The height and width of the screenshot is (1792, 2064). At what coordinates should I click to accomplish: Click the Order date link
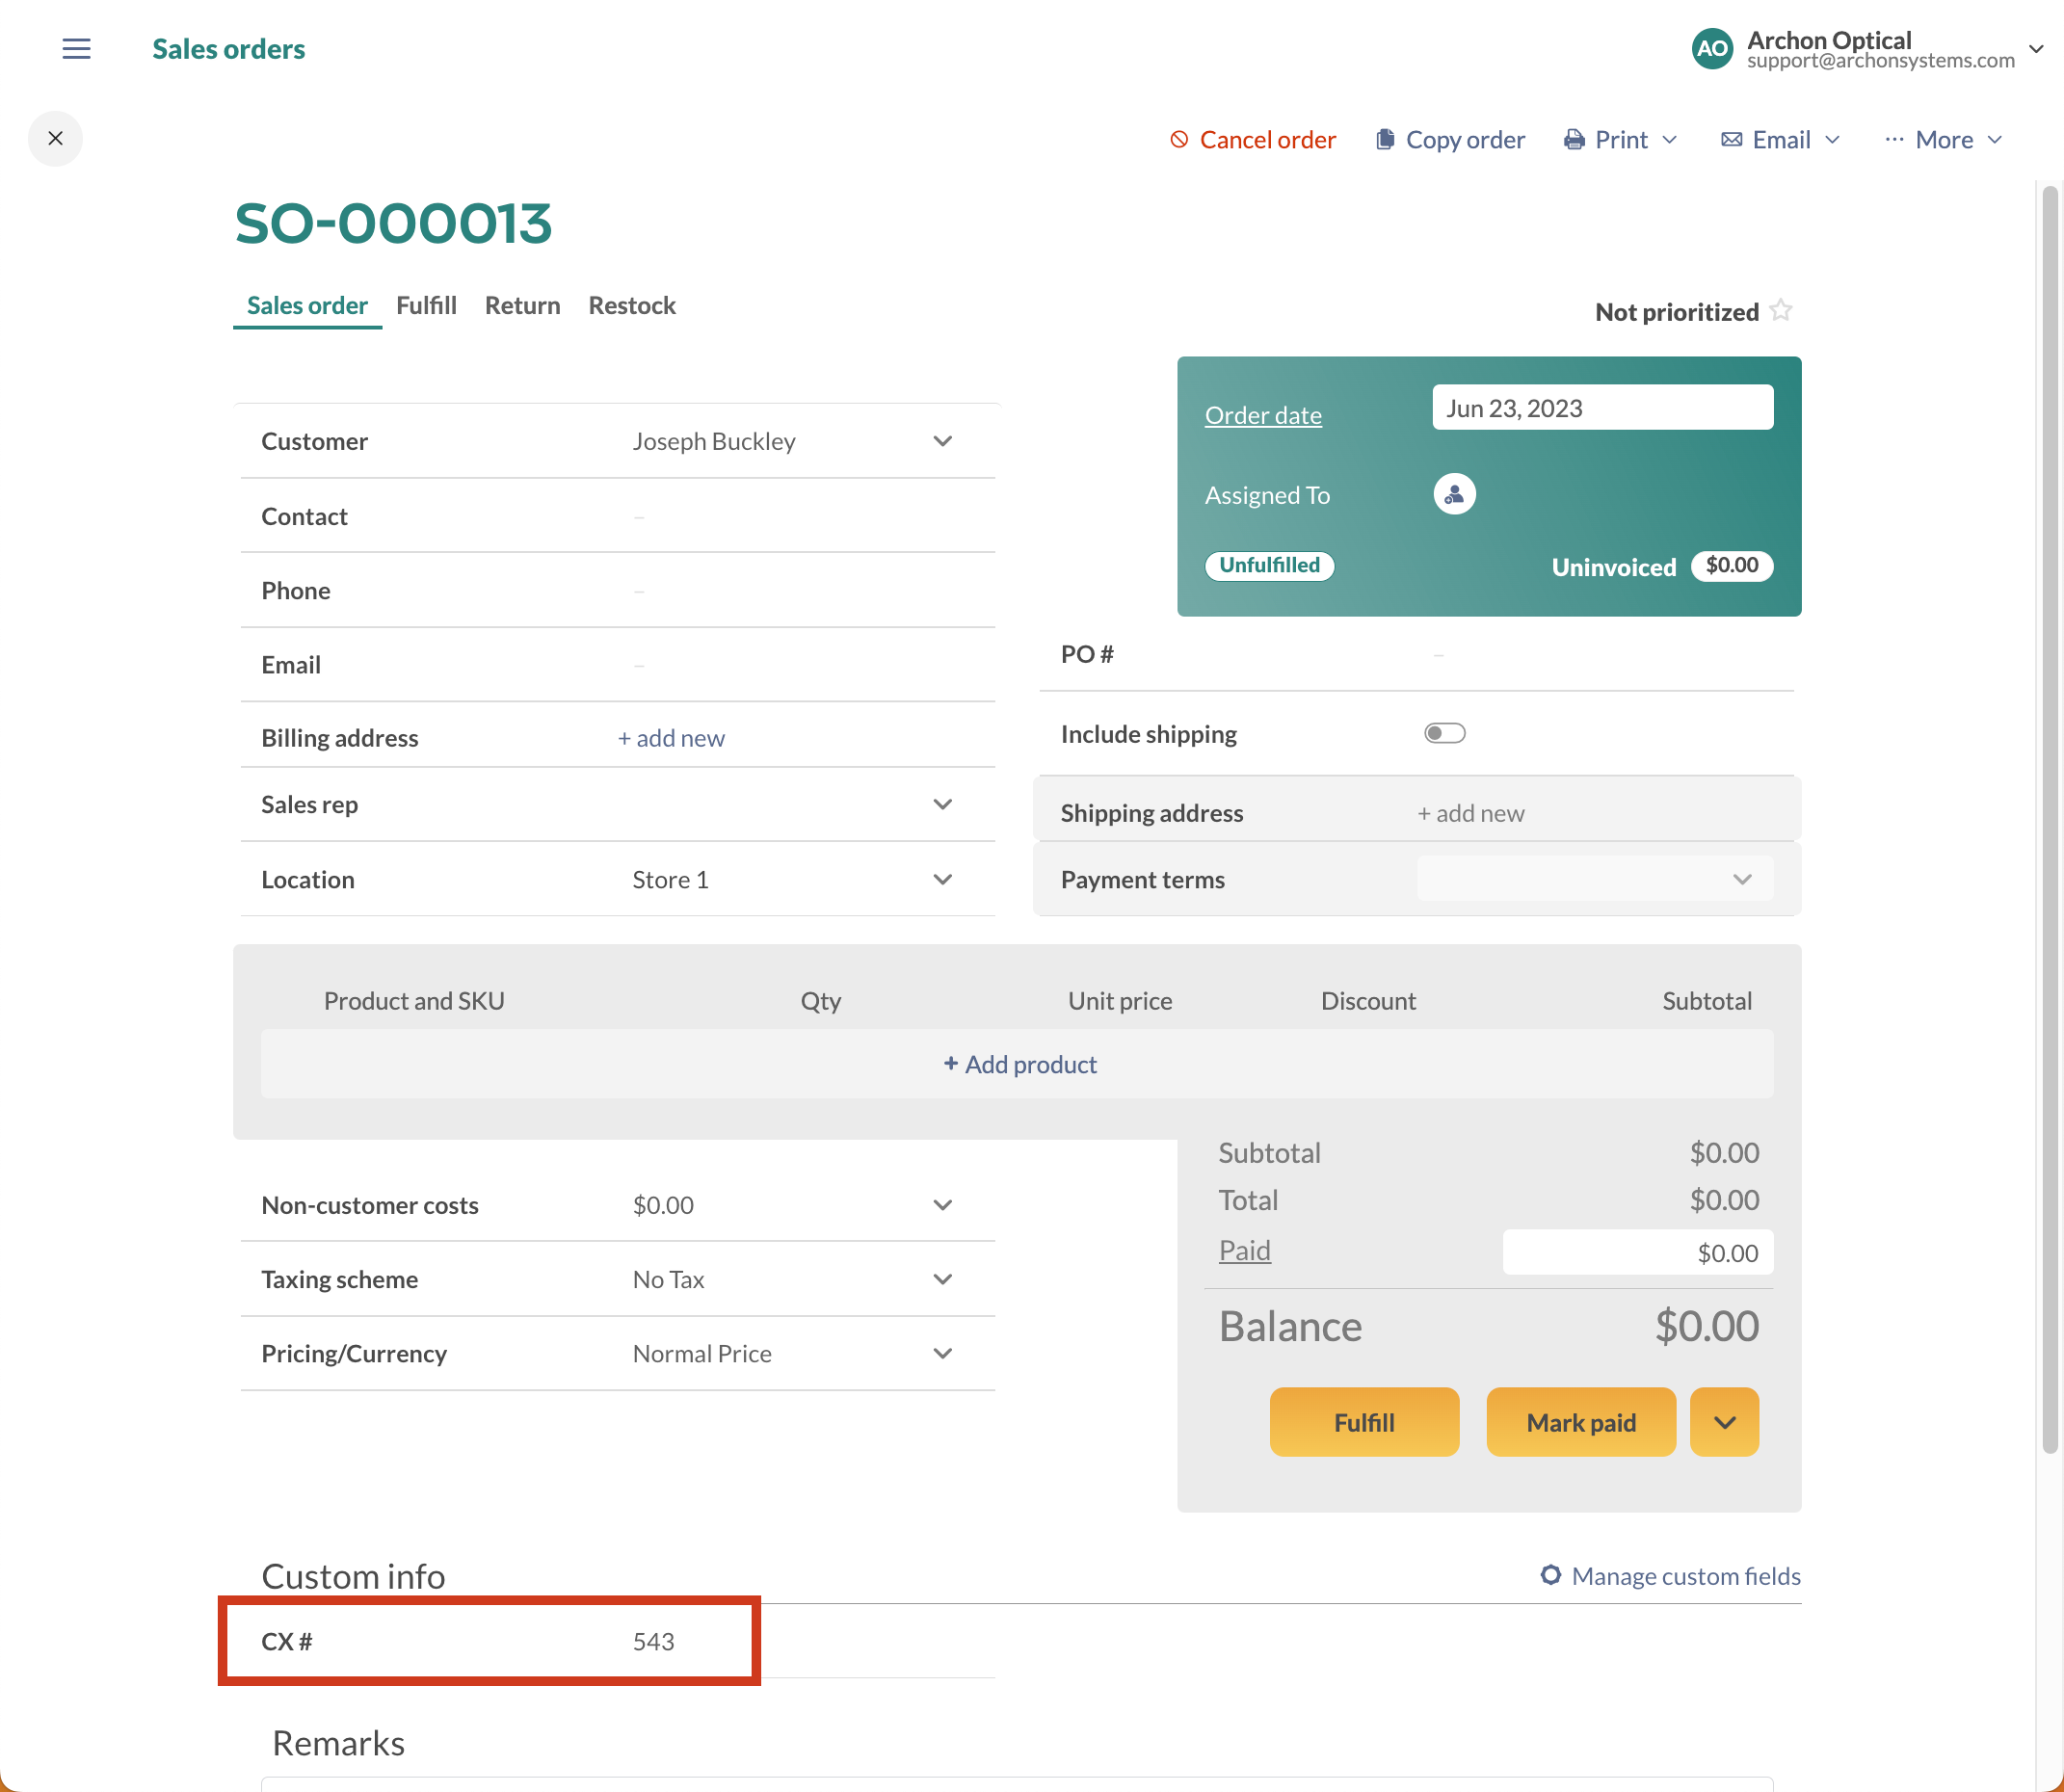click(x=1263, y=414)
